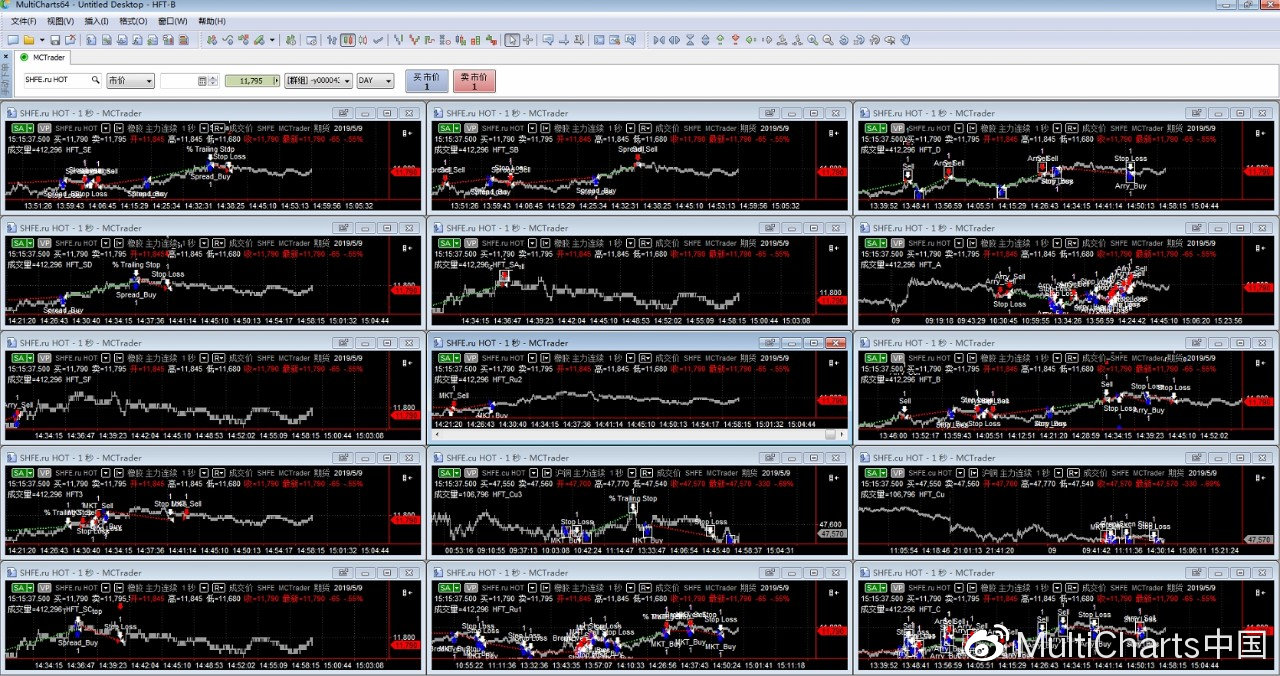Click the red 卖市价 sell market button
This screenshot has width=1280, height=676.
(x=474, y=80)
